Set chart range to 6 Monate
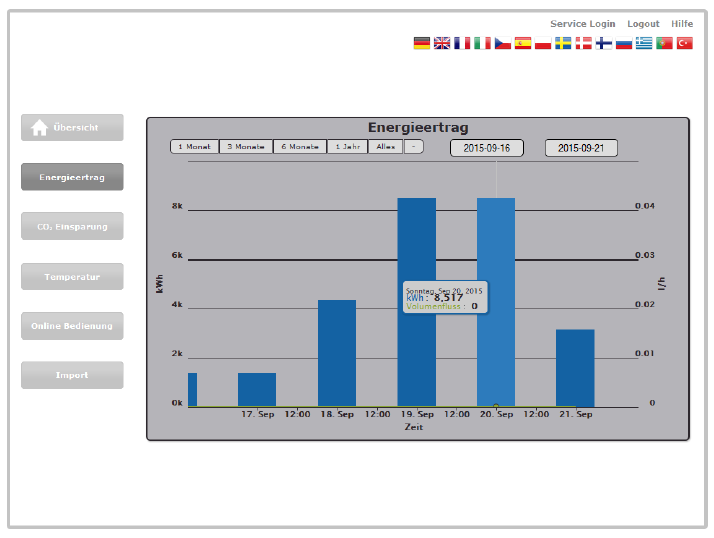Image resolution: width=714 pixels, height=538 pixels. pyautogui.click(x=300, y=147)
